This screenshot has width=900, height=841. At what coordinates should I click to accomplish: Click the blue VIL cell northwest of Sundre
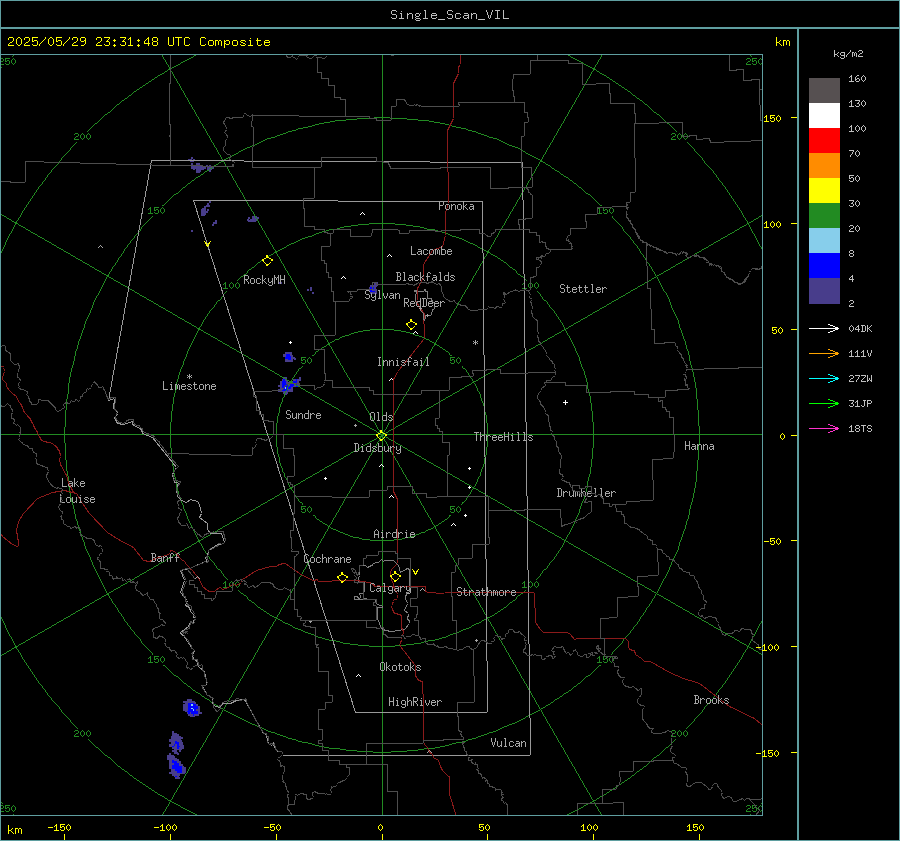click(289, 385)
